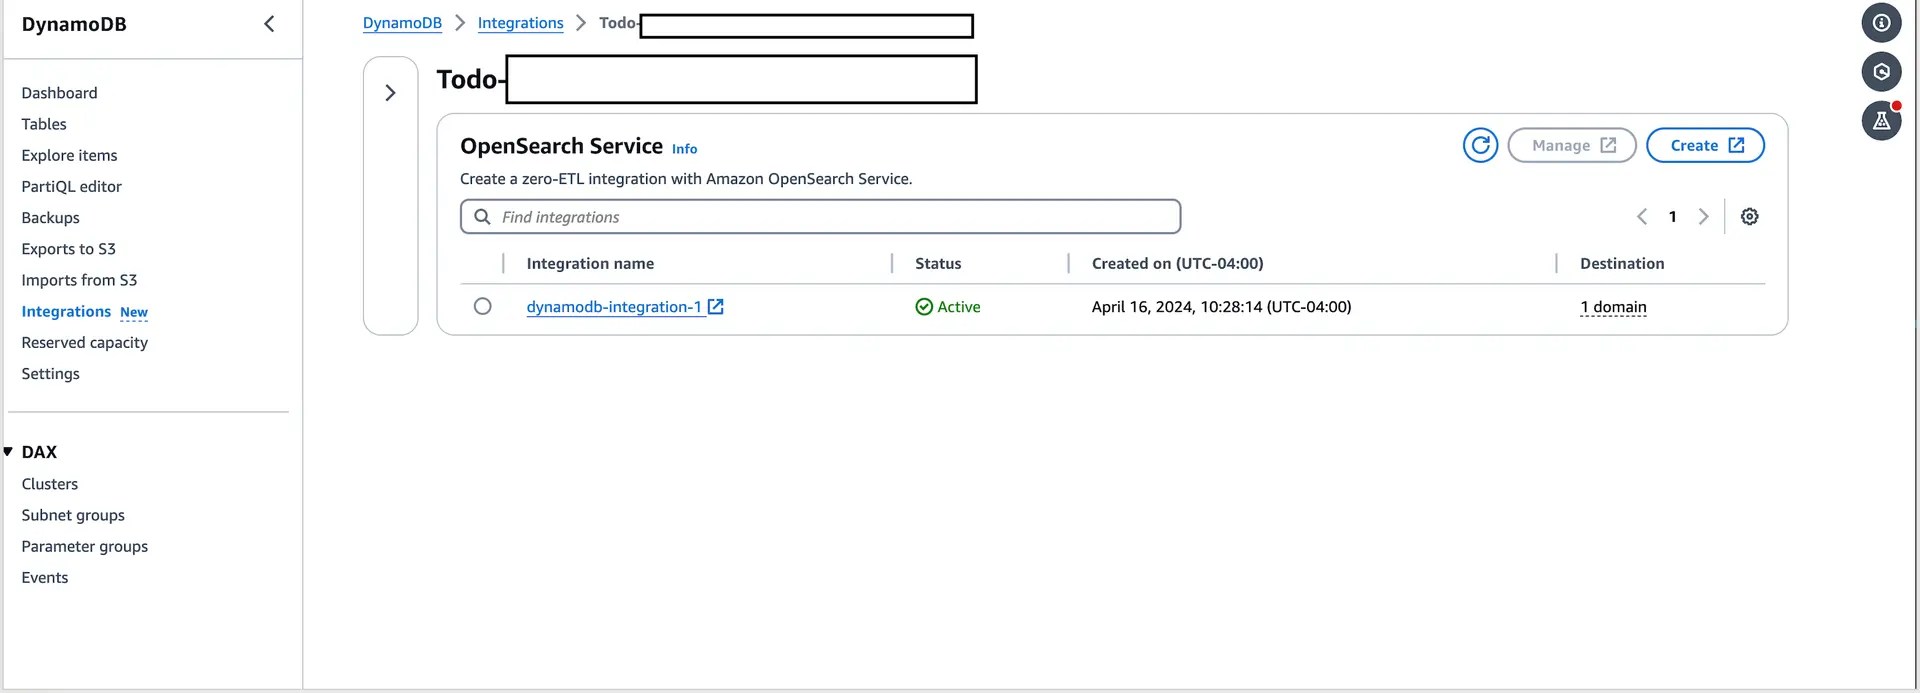Collapse the DAX section triangle
Viewport: 1920px width, 693px height.
click(x=8, y=452)
